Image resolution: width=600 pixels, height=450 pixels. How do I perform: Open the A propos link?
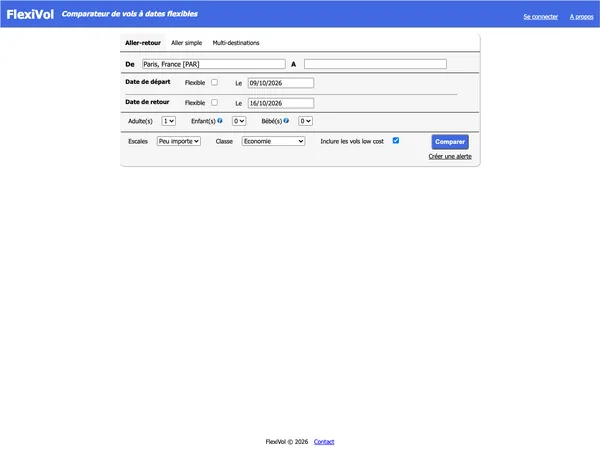582,16
